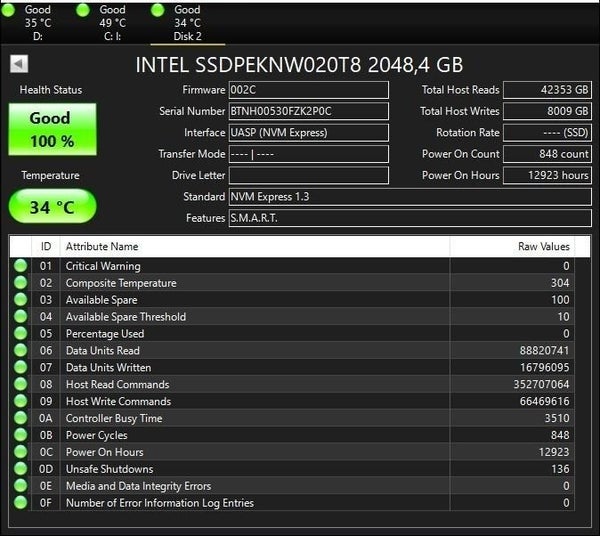Image resolution: width=600 pixels, height=536 pixels.
Task: Click the green status circle for C: I: drive
Action: pos(83,10)
